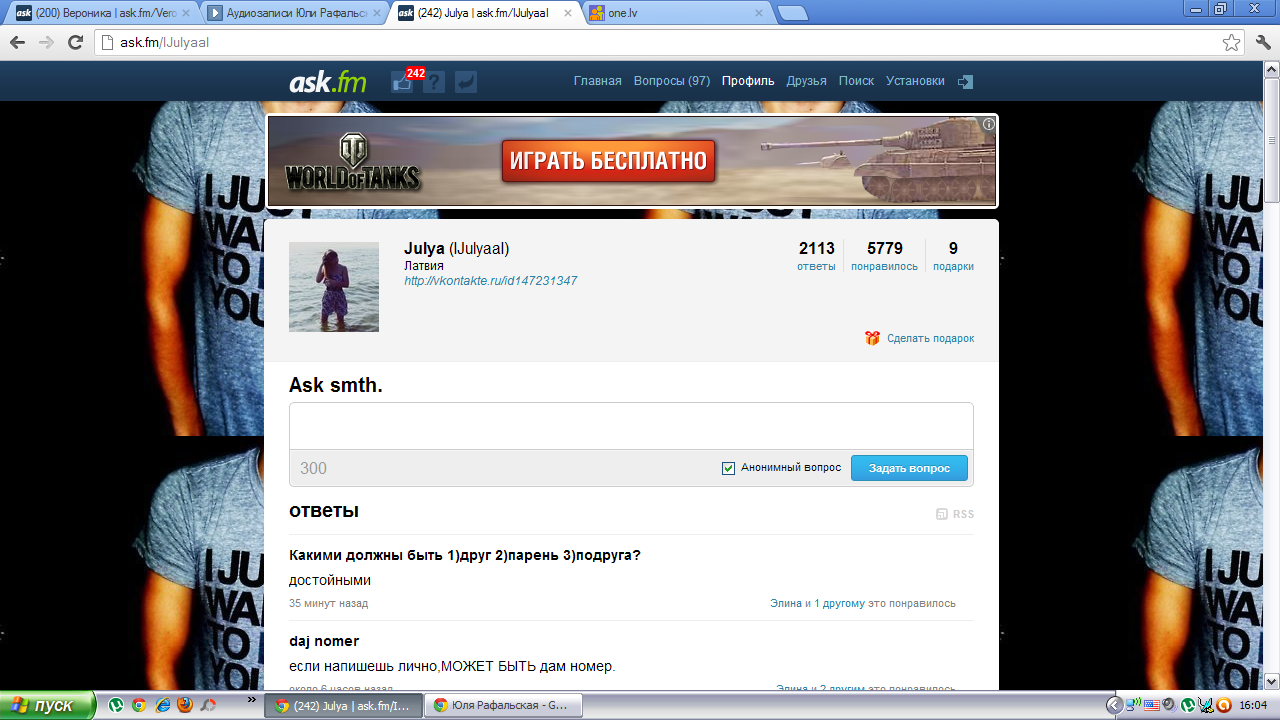This screenshot has height=720, width=1280.
Task: Reload the ask.fm page
Action: point(75,43)
